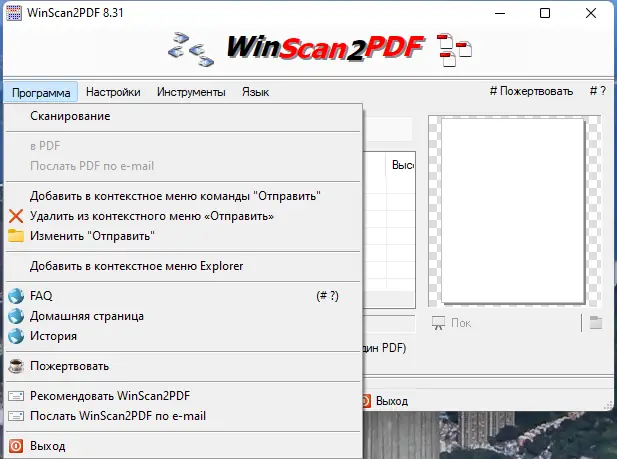Viewport: 617px width, 459px height.
Task: Choose Добавить в контекстное меню Explorer
Action: 183,266
